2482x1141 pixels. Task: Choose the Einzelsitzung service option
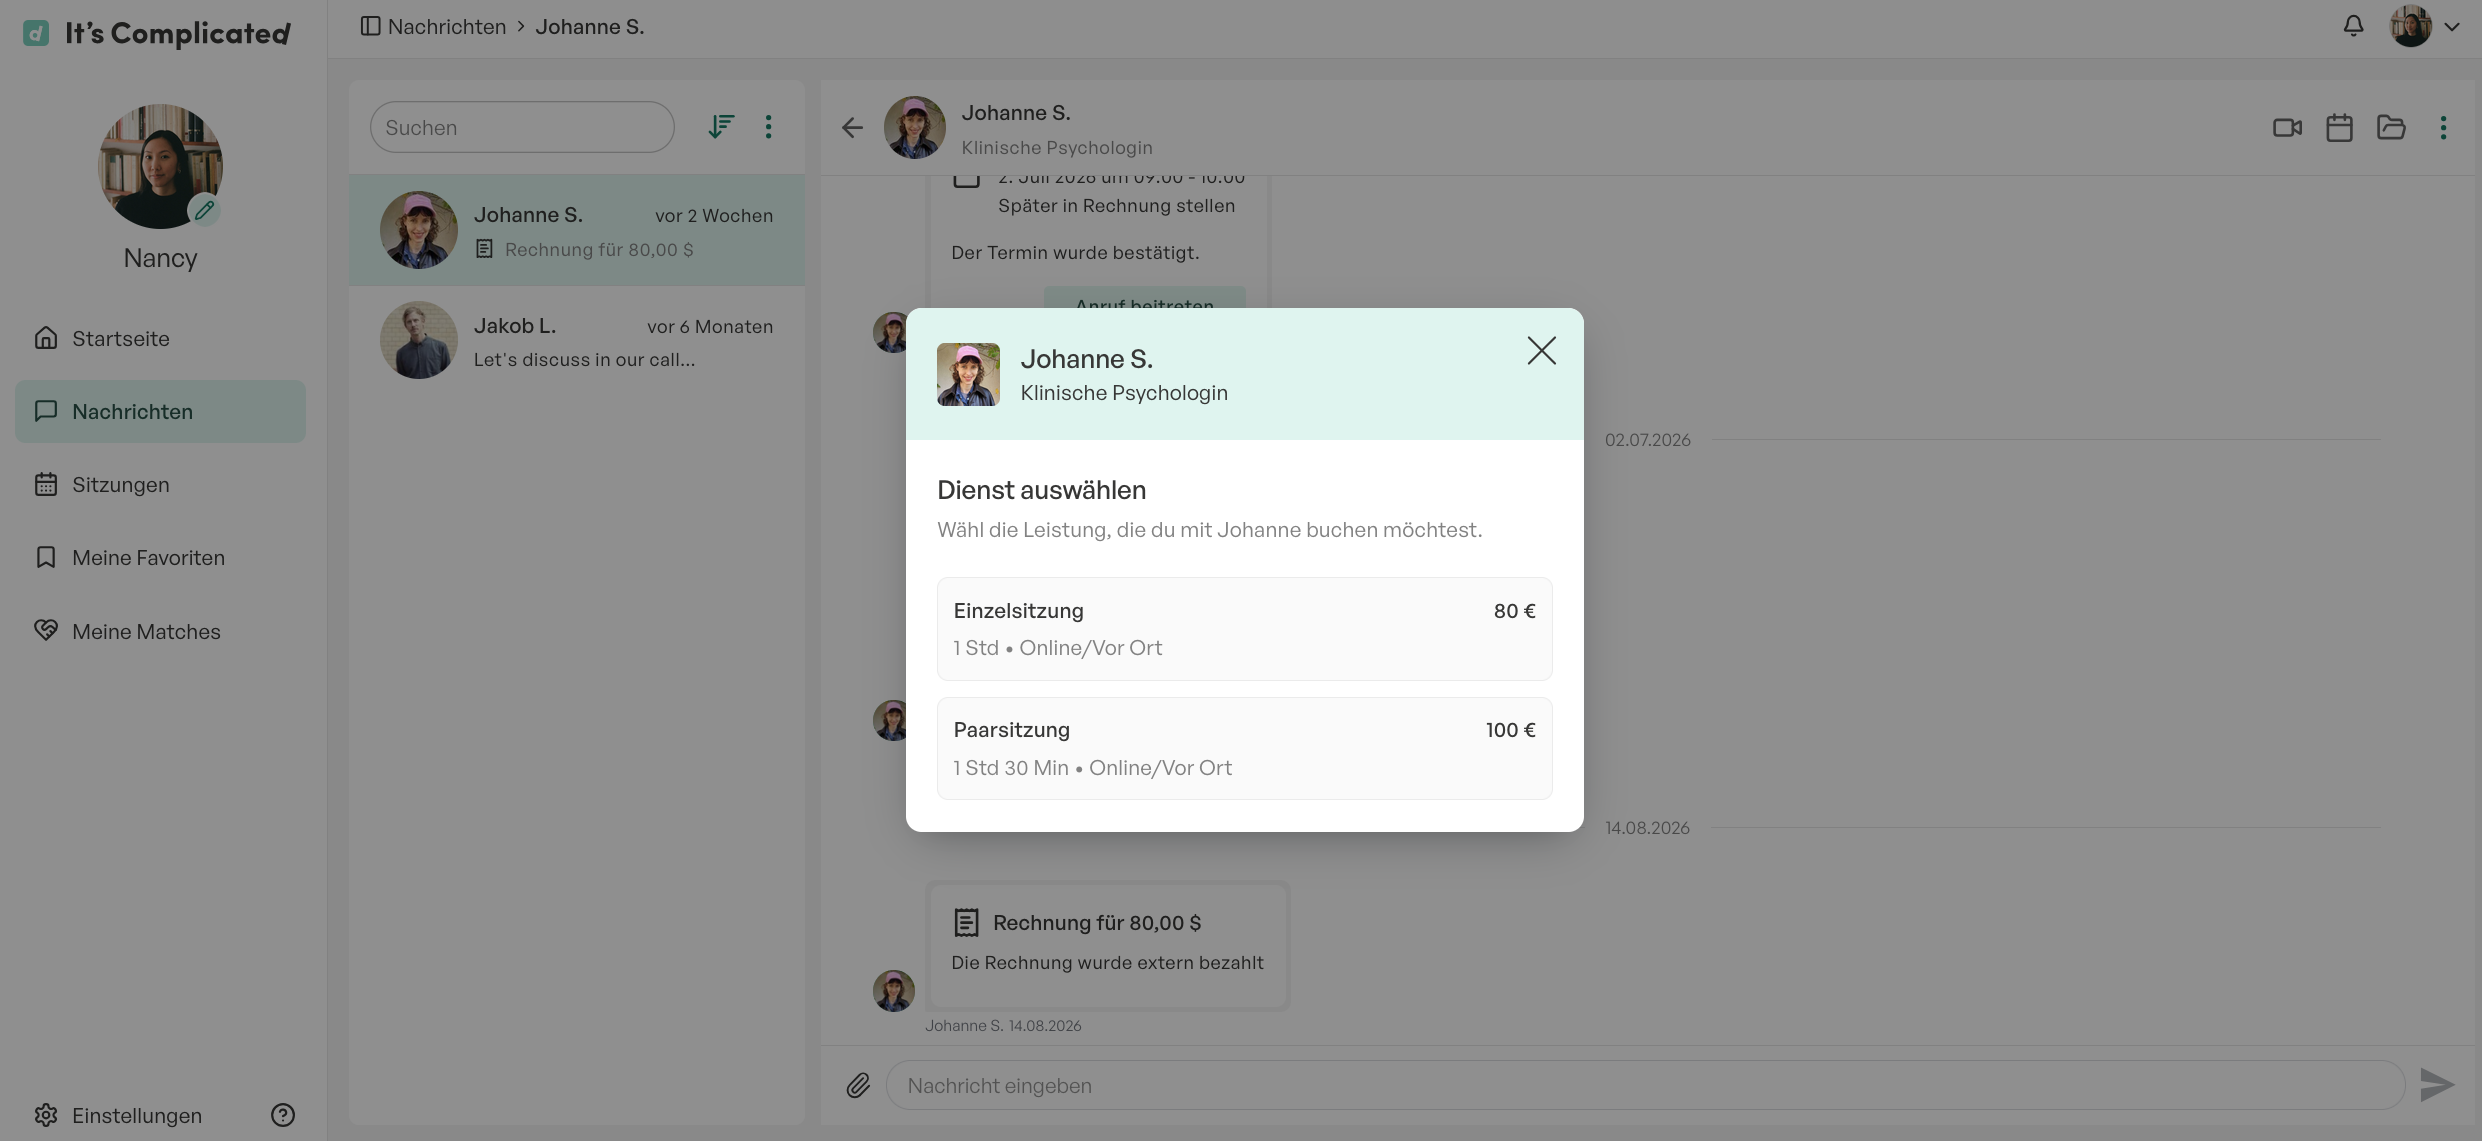pos(1244,629)
